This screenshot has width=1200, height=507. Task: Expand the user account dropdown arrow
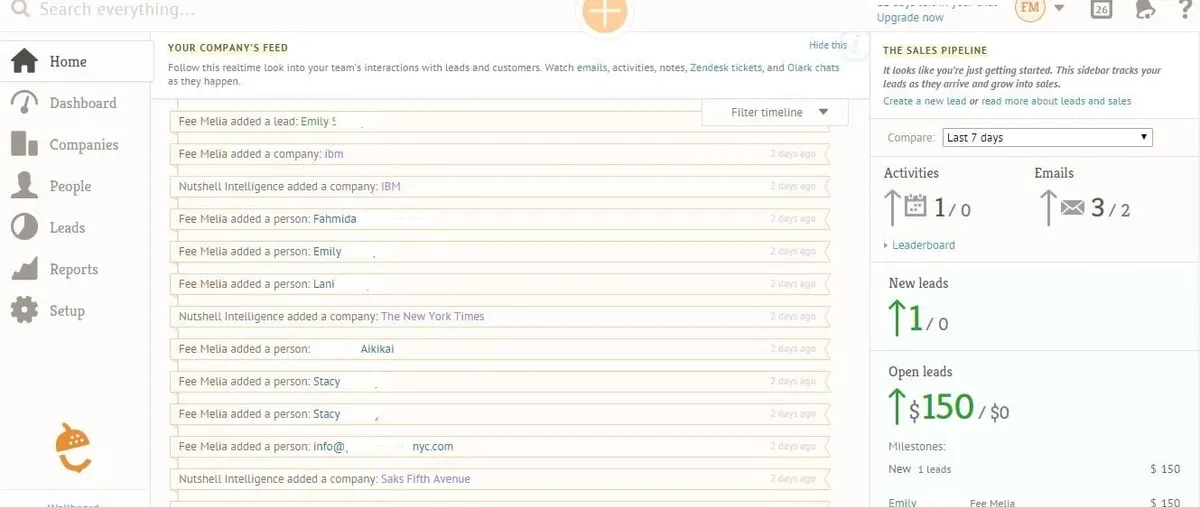(1059, 10)
